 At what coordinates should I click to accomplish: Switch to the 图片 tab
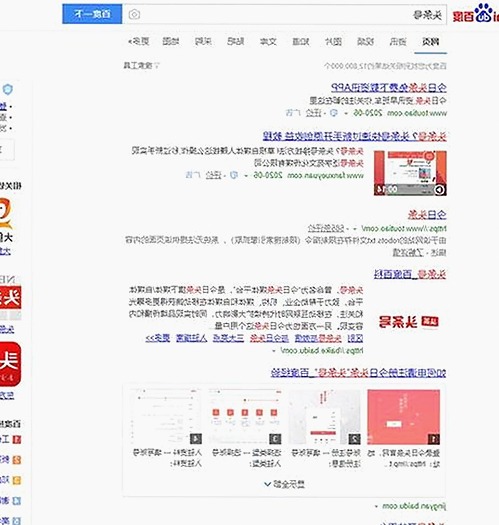333,42
